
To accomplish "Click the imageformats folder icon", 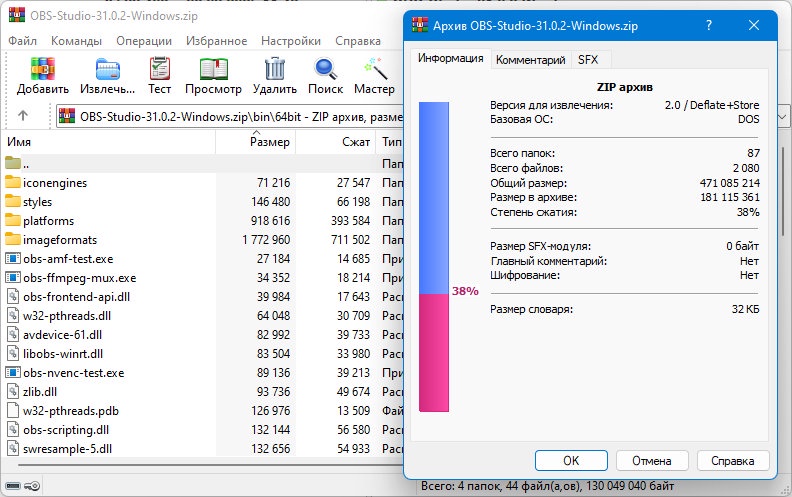I will (13, 239).
